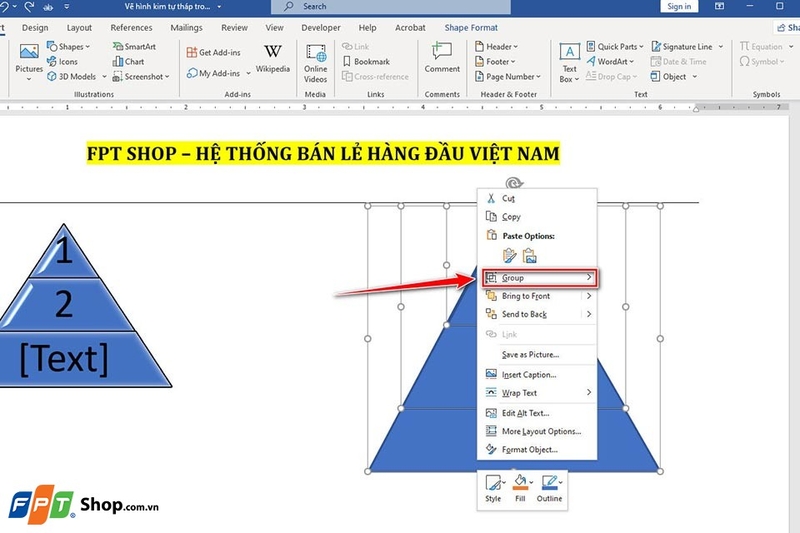Select pyramid level labeled 2
800x533 pixels.
(x=63, y=304)
